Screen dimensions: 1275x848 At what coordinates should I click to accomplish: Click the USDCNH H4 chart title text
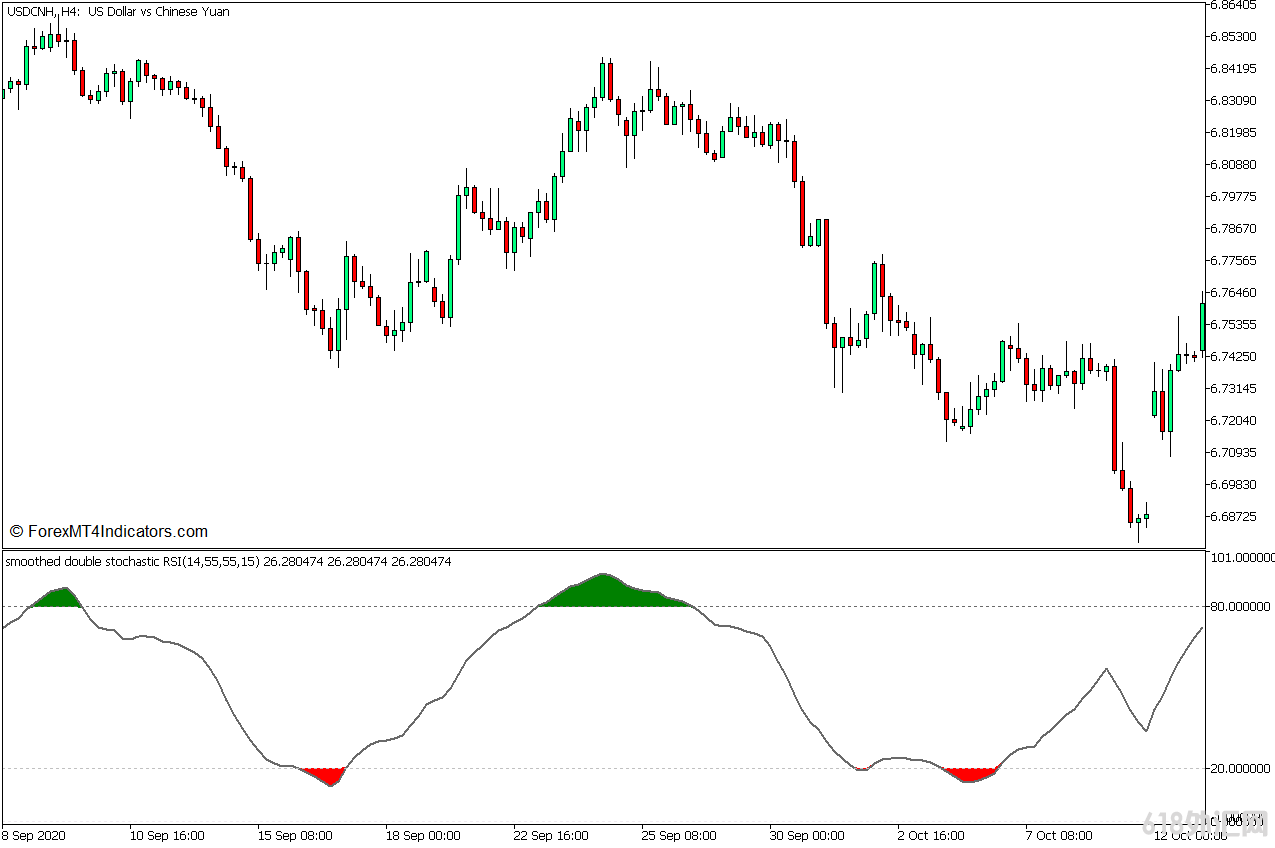115,11
